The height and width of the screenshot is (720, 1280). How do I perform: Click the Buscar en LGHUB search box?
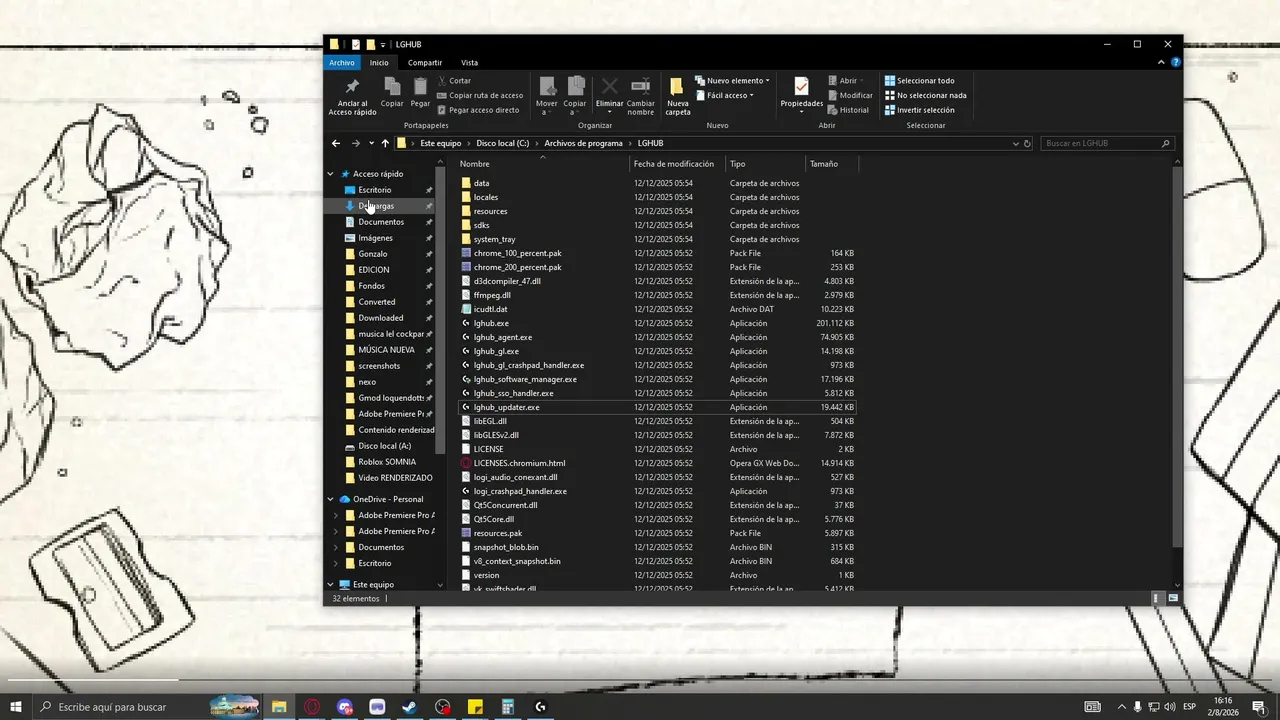1106,143
